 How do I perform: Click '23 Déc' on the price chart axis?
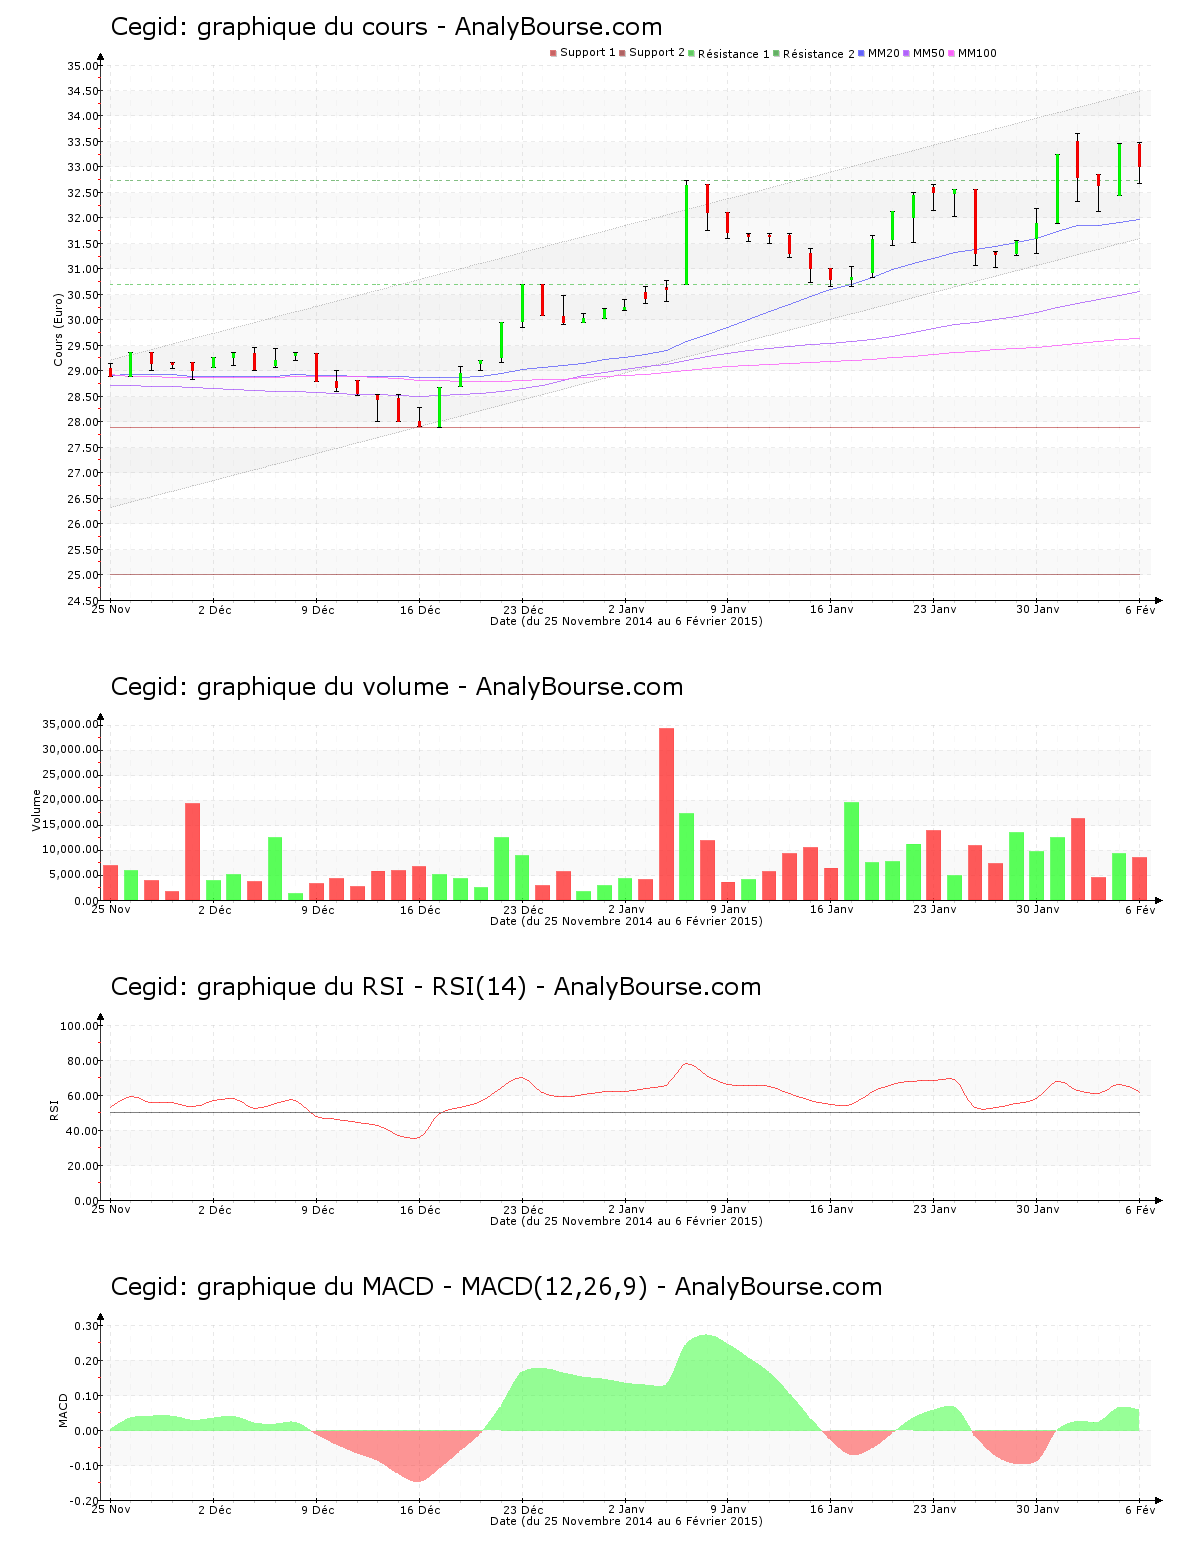(x=523, y=610)
